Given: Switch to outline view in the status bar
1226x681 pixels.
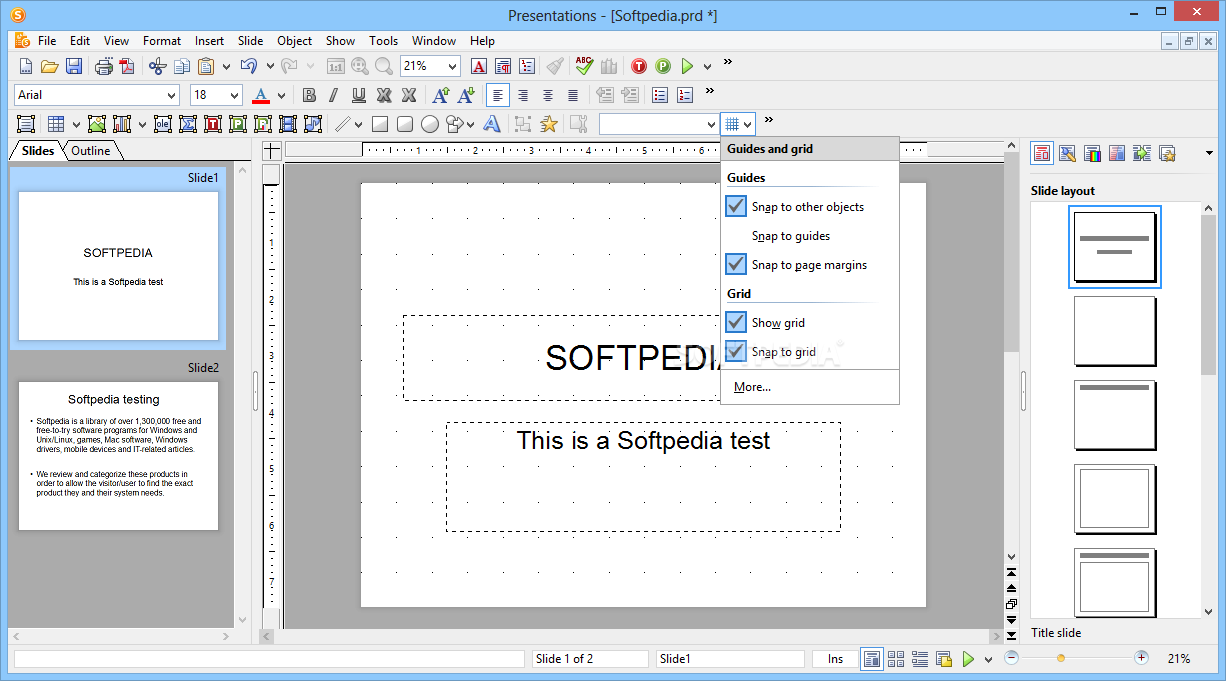Looking at the screenshot, I should click(920, 659).
